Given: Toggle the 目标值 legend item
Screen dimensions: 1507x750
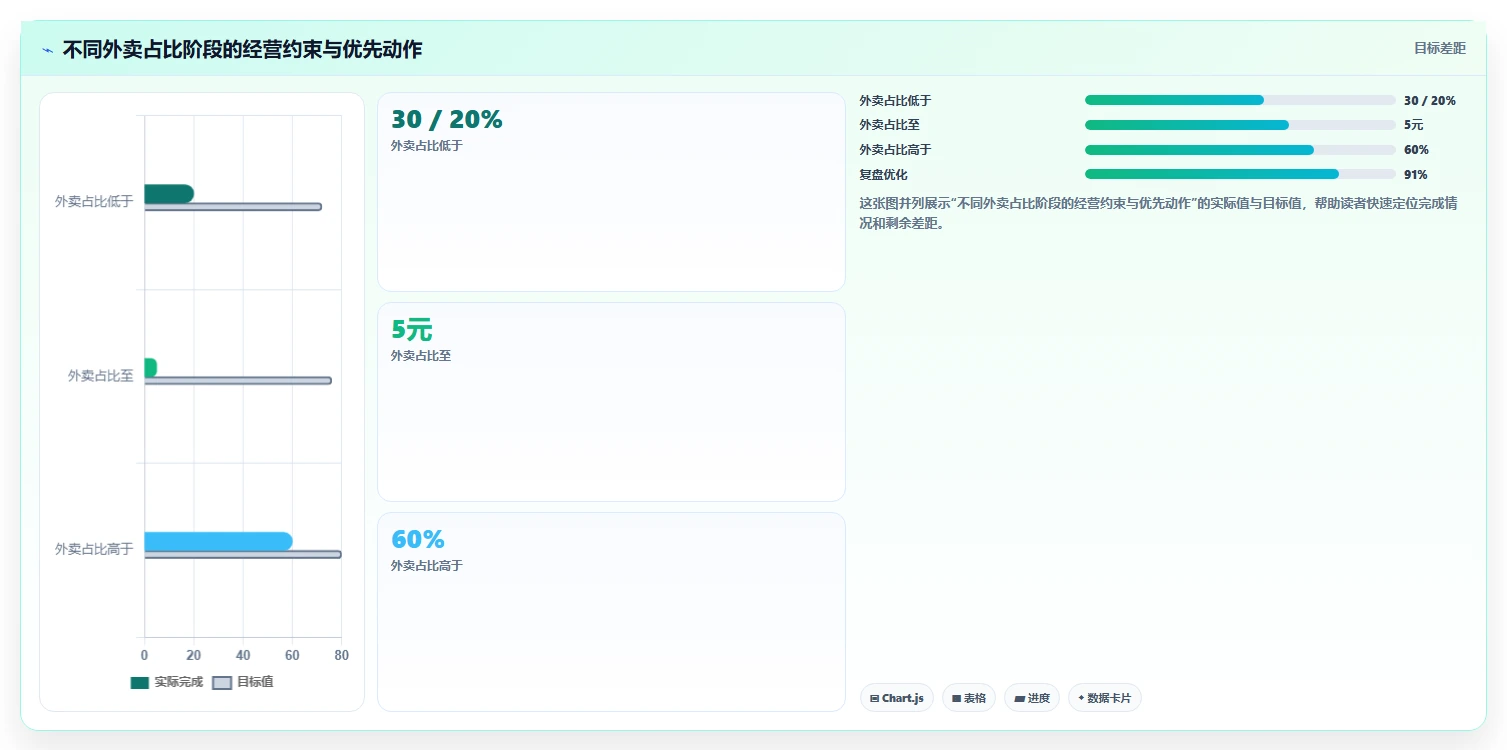Looking at the screenshot, I should 243,682.
